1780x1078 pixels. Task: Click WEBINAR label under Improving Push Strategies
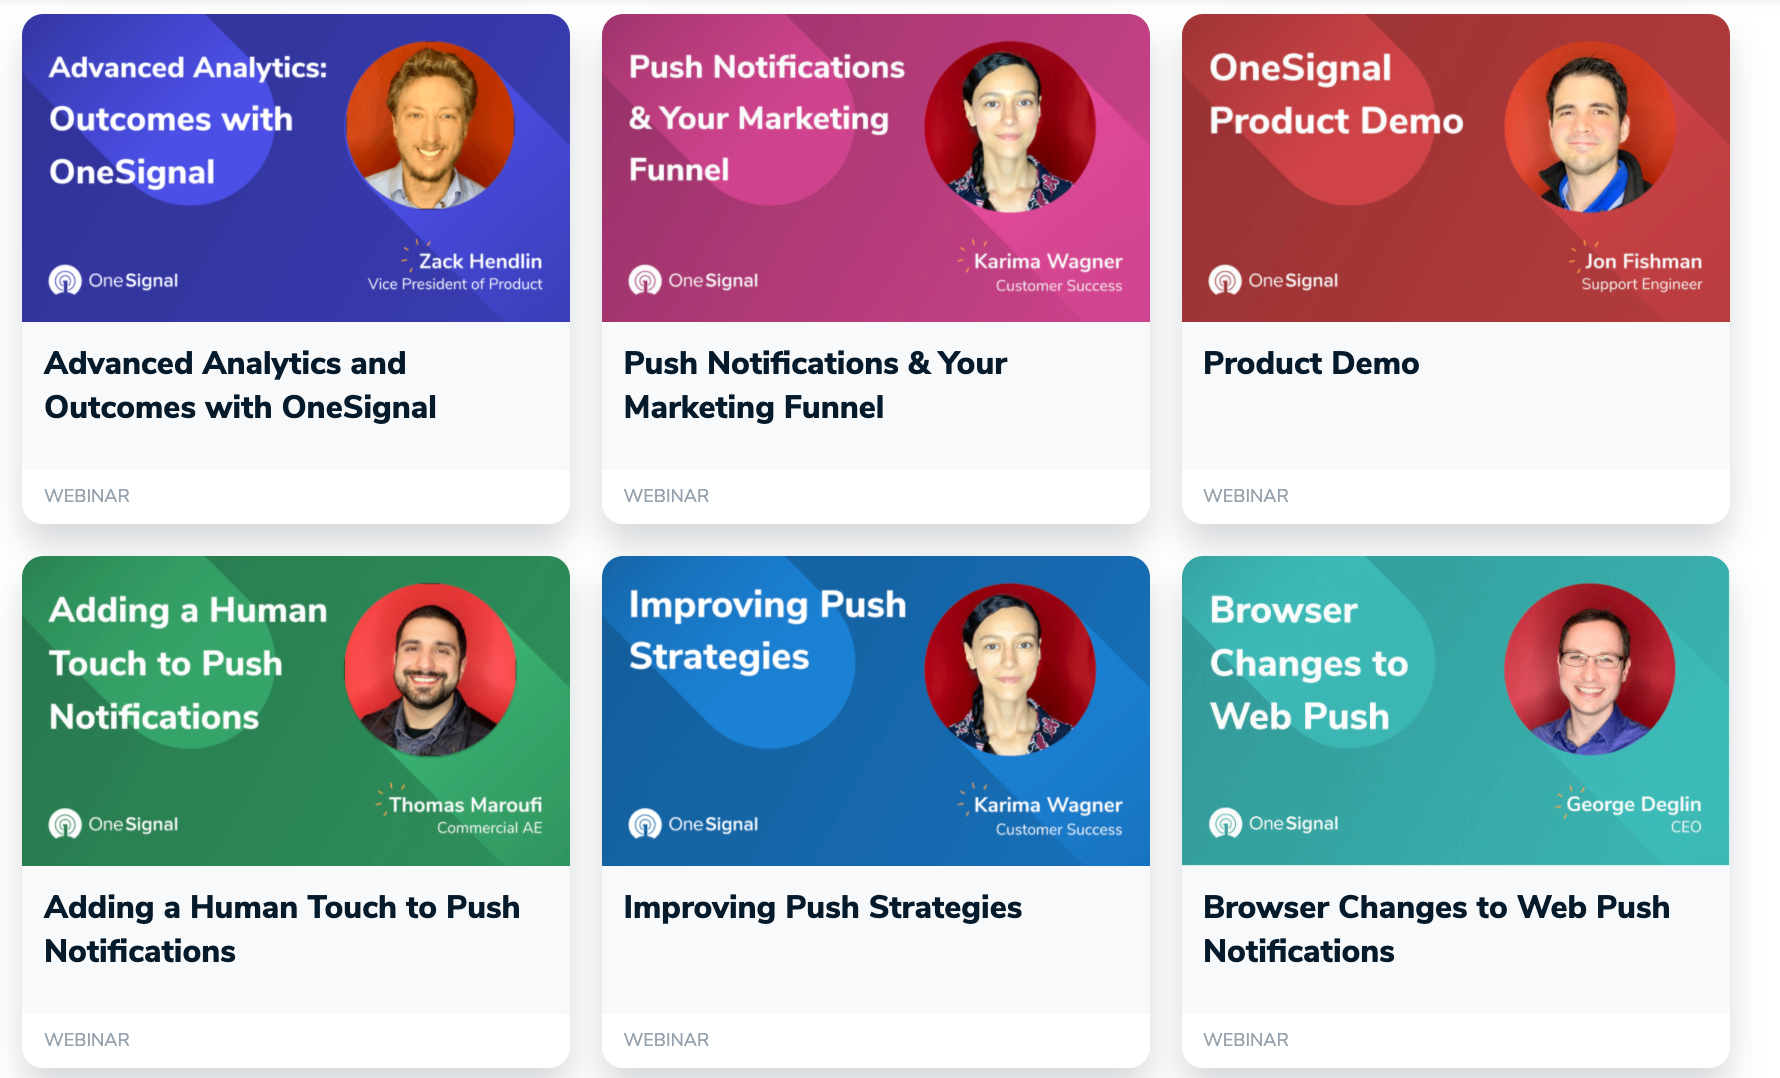click(666, 1040)
